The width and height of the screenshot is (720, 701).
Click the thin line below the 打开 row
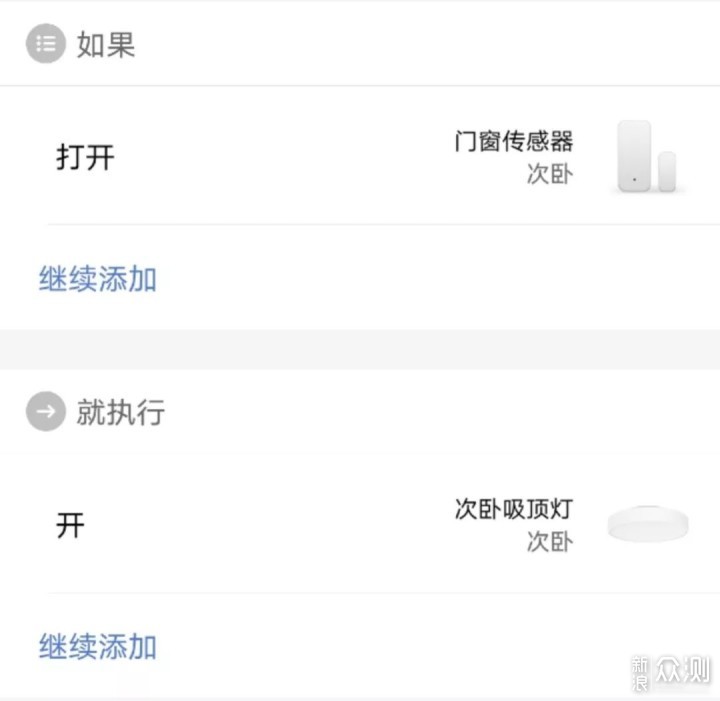[x=383, y=225]
